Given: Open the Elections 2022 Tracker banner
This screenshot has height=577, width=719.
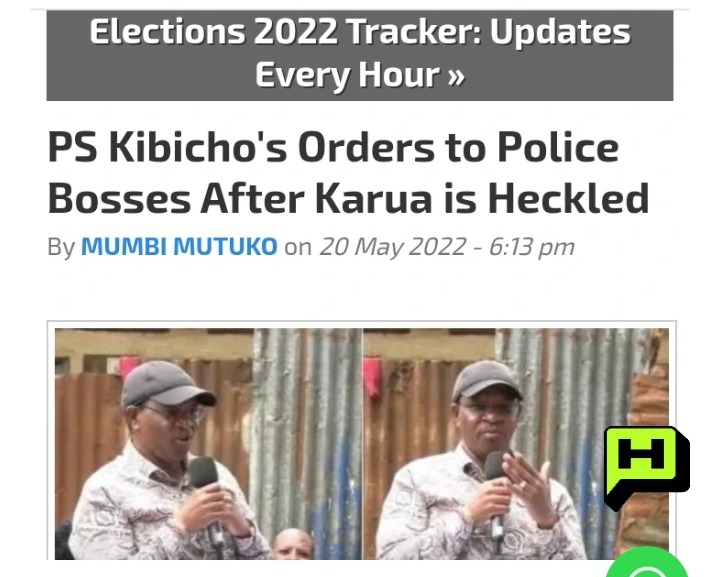Looking at the screenshot, I should (360, 55).
